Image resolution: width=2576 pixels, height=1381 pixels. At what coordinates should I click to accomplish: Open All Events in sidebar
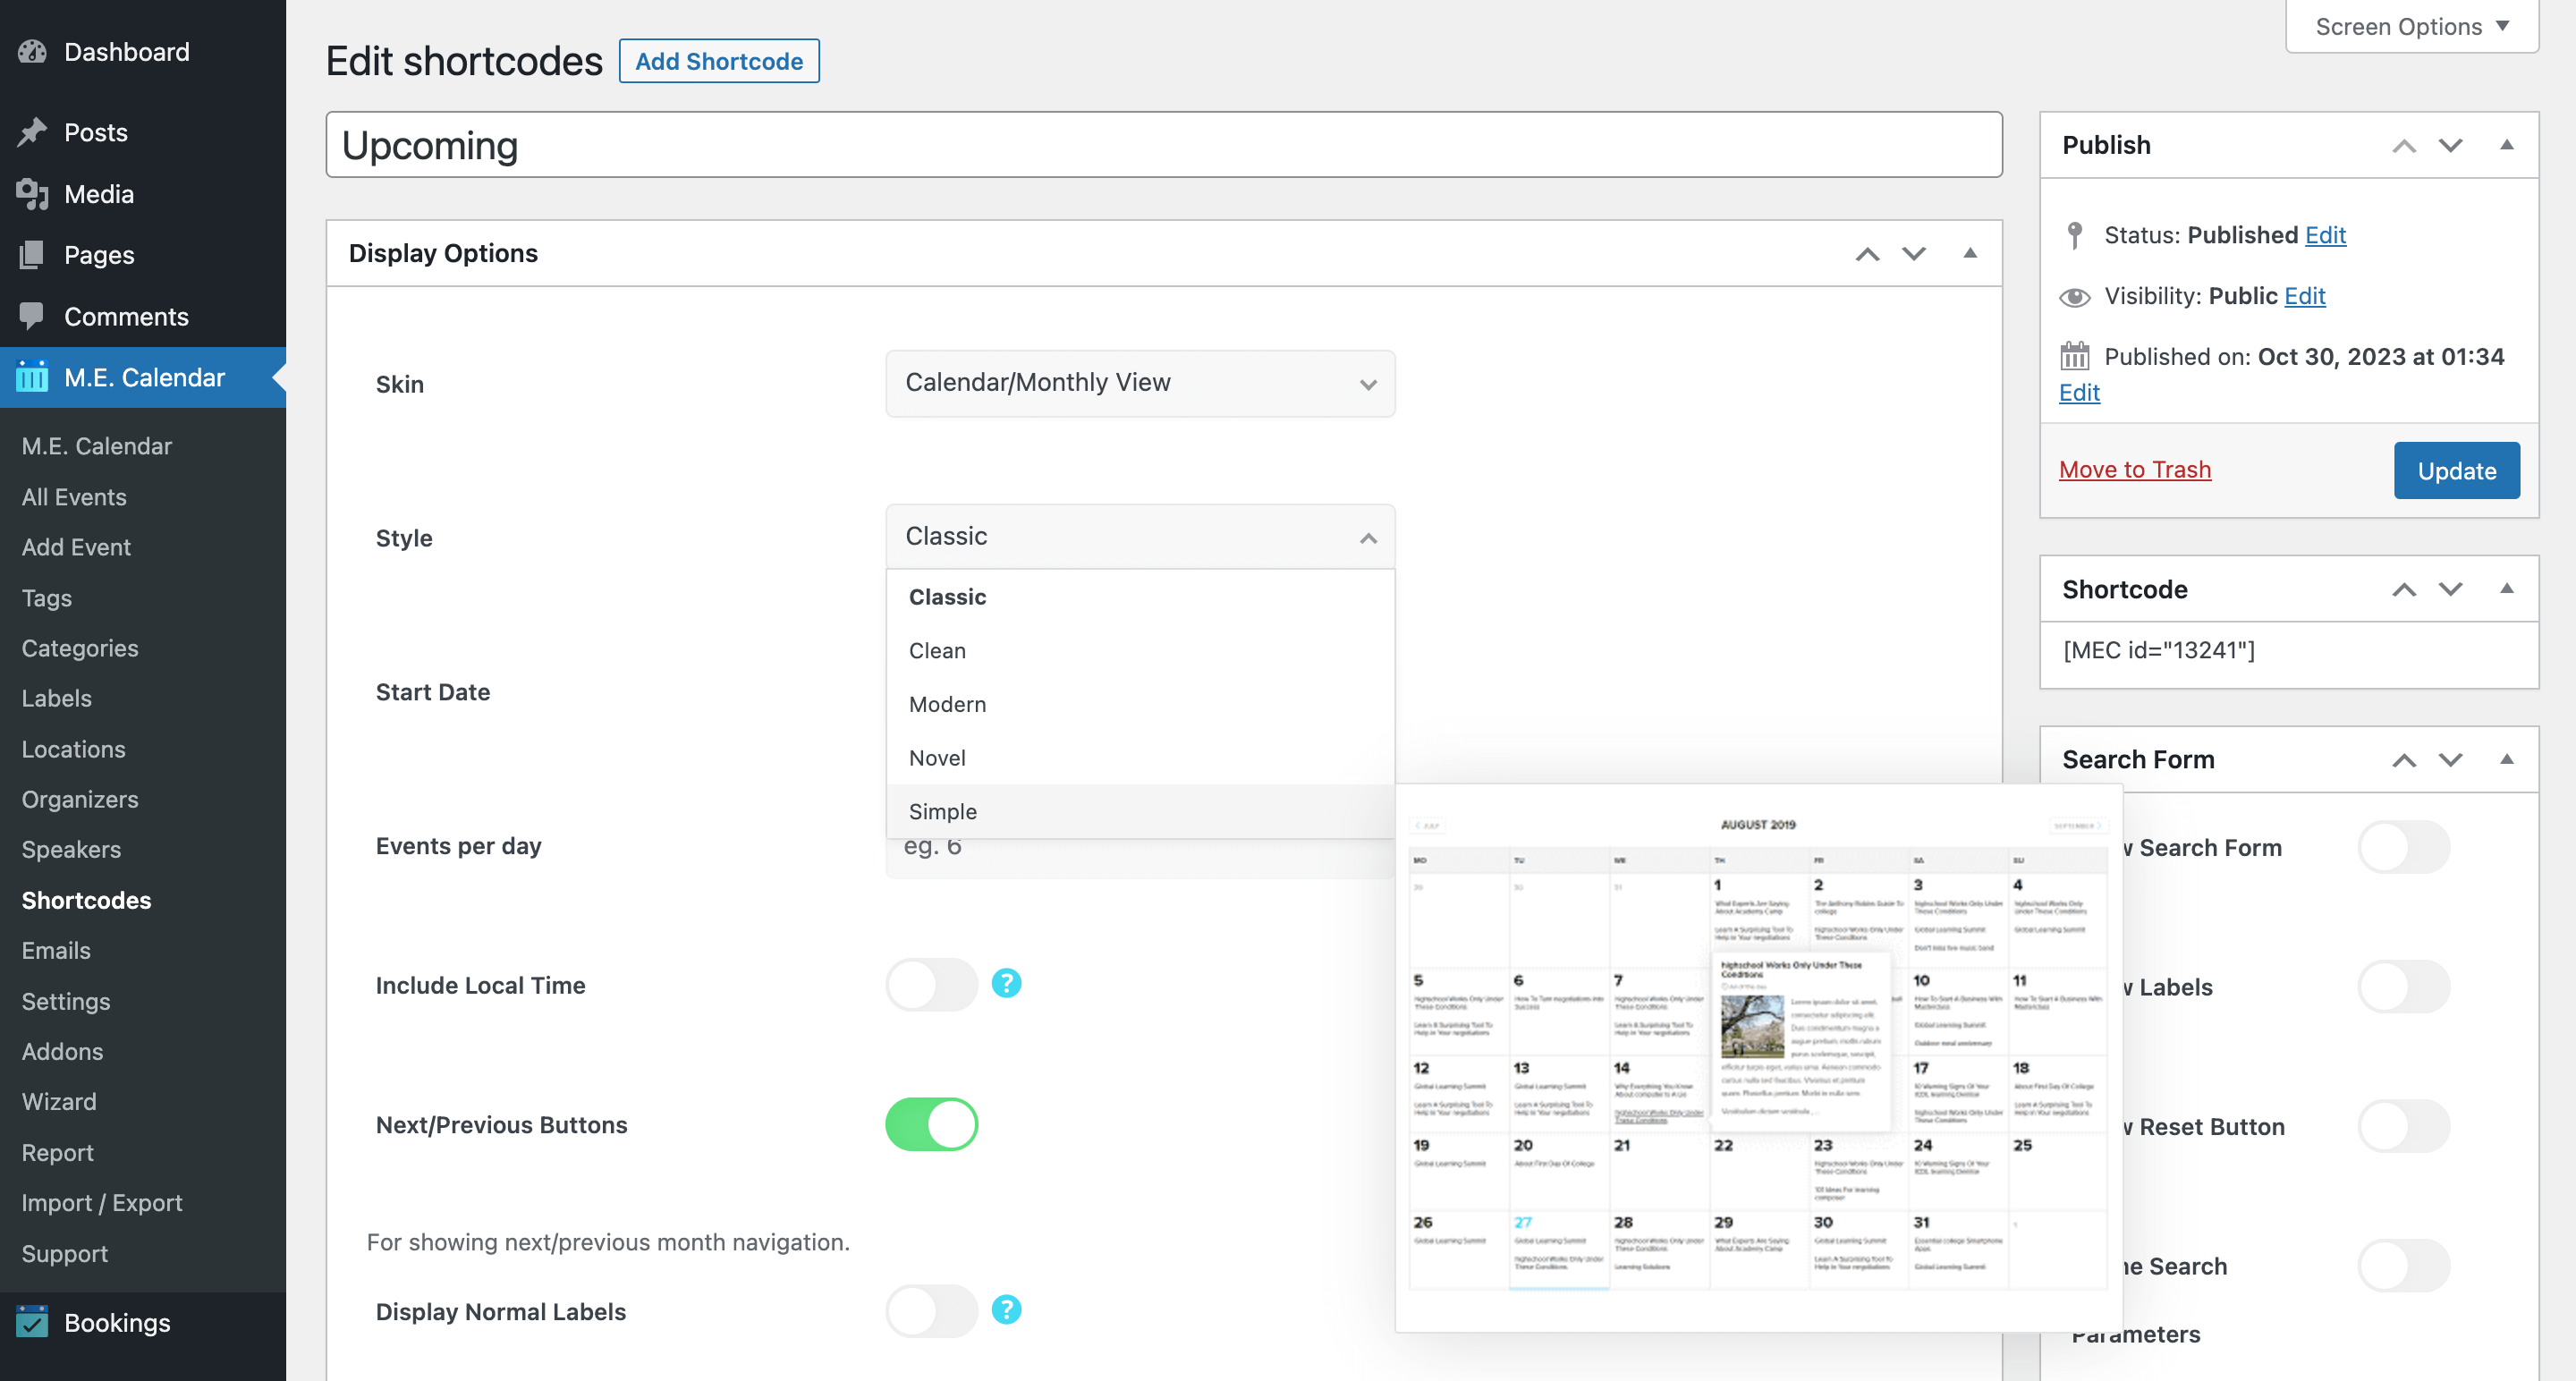pyautogui.click(x=74, y=497)
